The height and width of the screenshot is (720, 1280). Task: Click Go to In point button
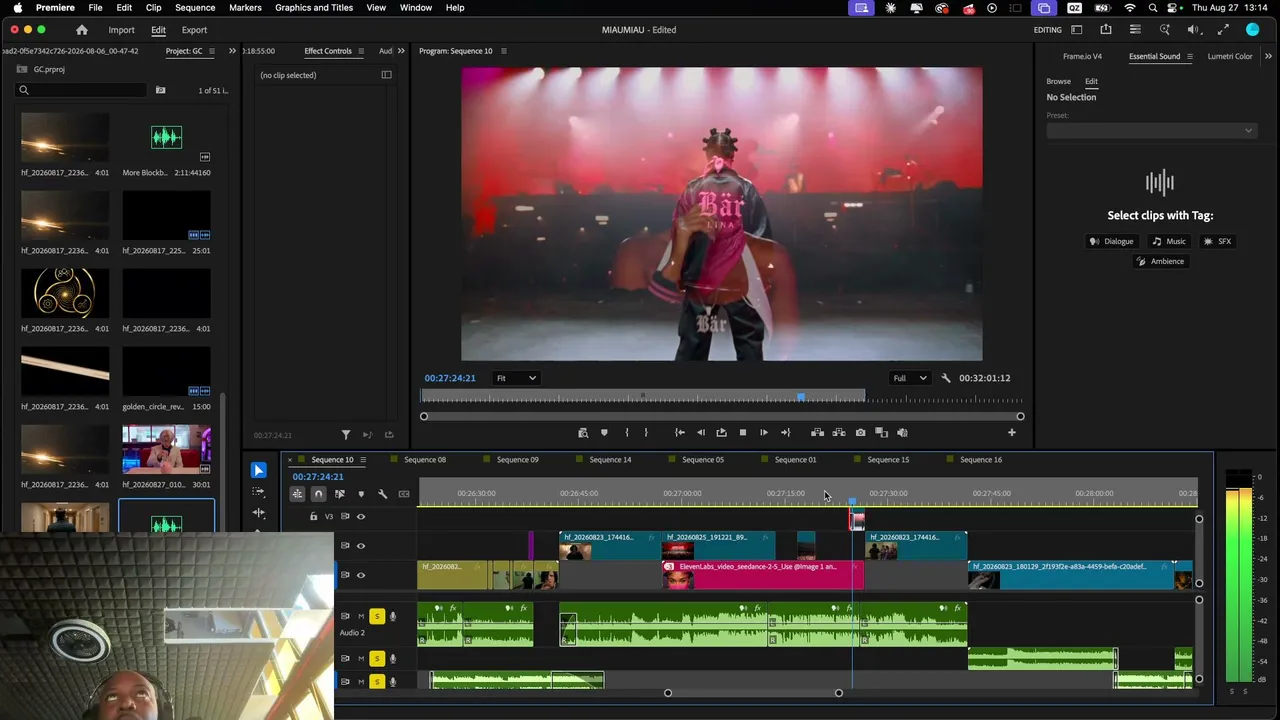point(680,433)
